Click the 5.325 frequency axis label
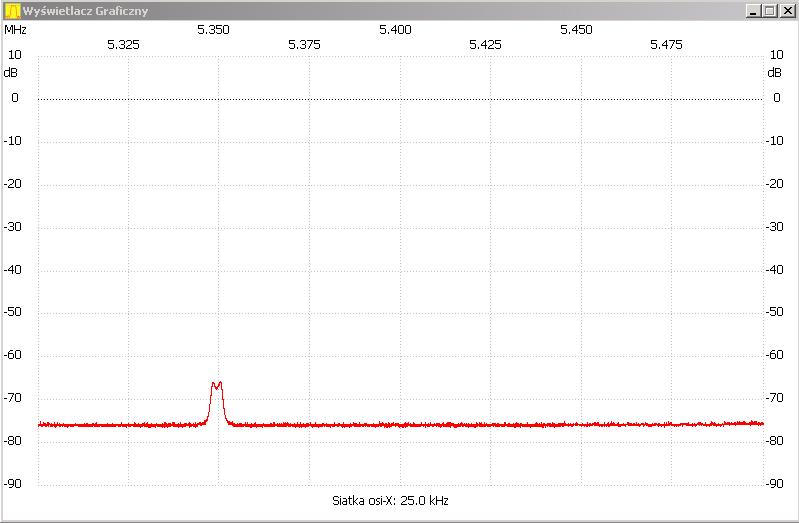This screenshot has height=523, width=799. click(123, 44)
